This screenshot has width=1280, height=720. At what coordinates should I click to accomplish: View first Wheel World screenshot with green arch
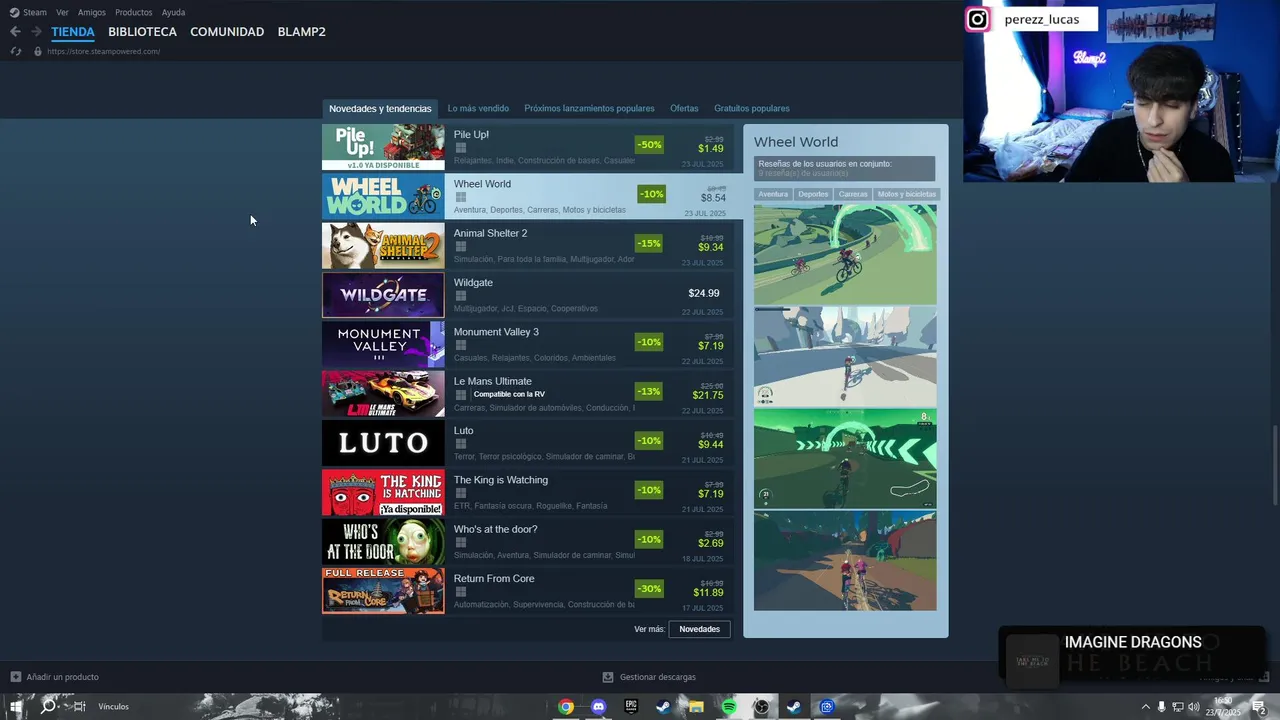pyautogui.click(x=845, y=254)
